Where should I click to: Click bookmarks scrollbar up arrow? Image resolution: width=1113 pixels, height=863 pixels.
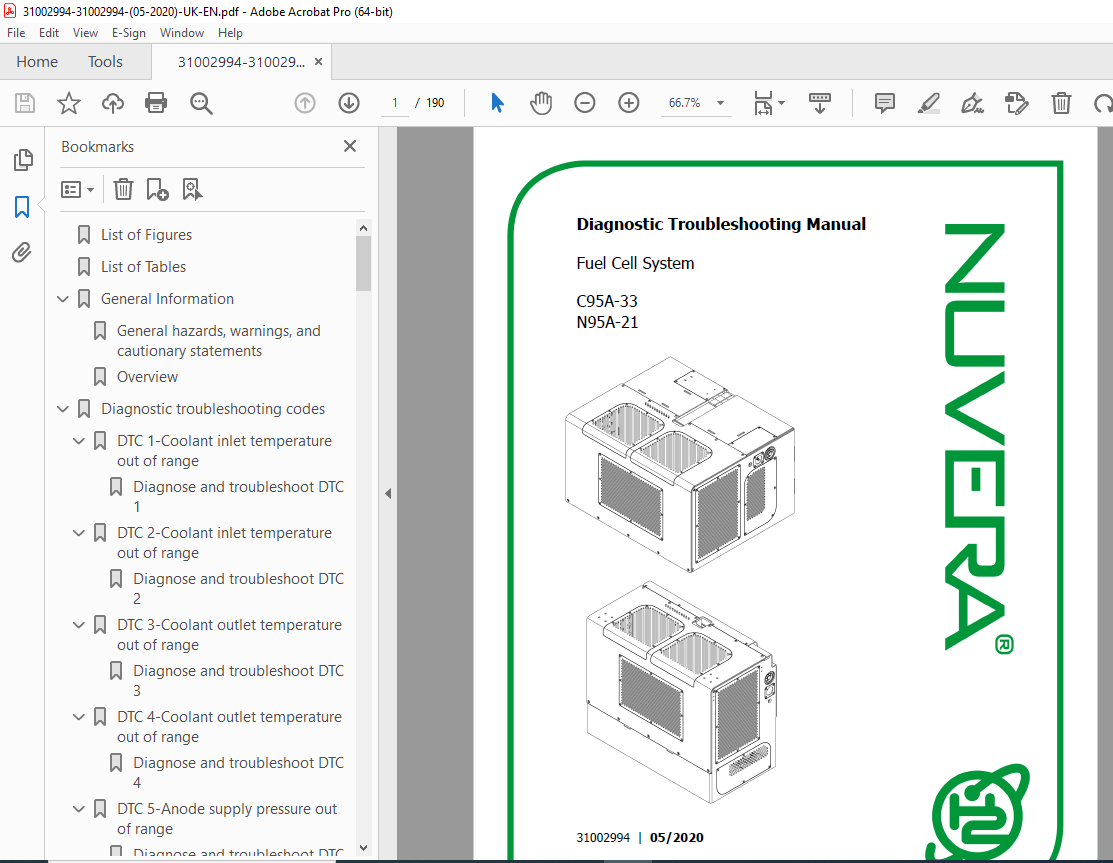pyautogui.click(x=363, y=229)
